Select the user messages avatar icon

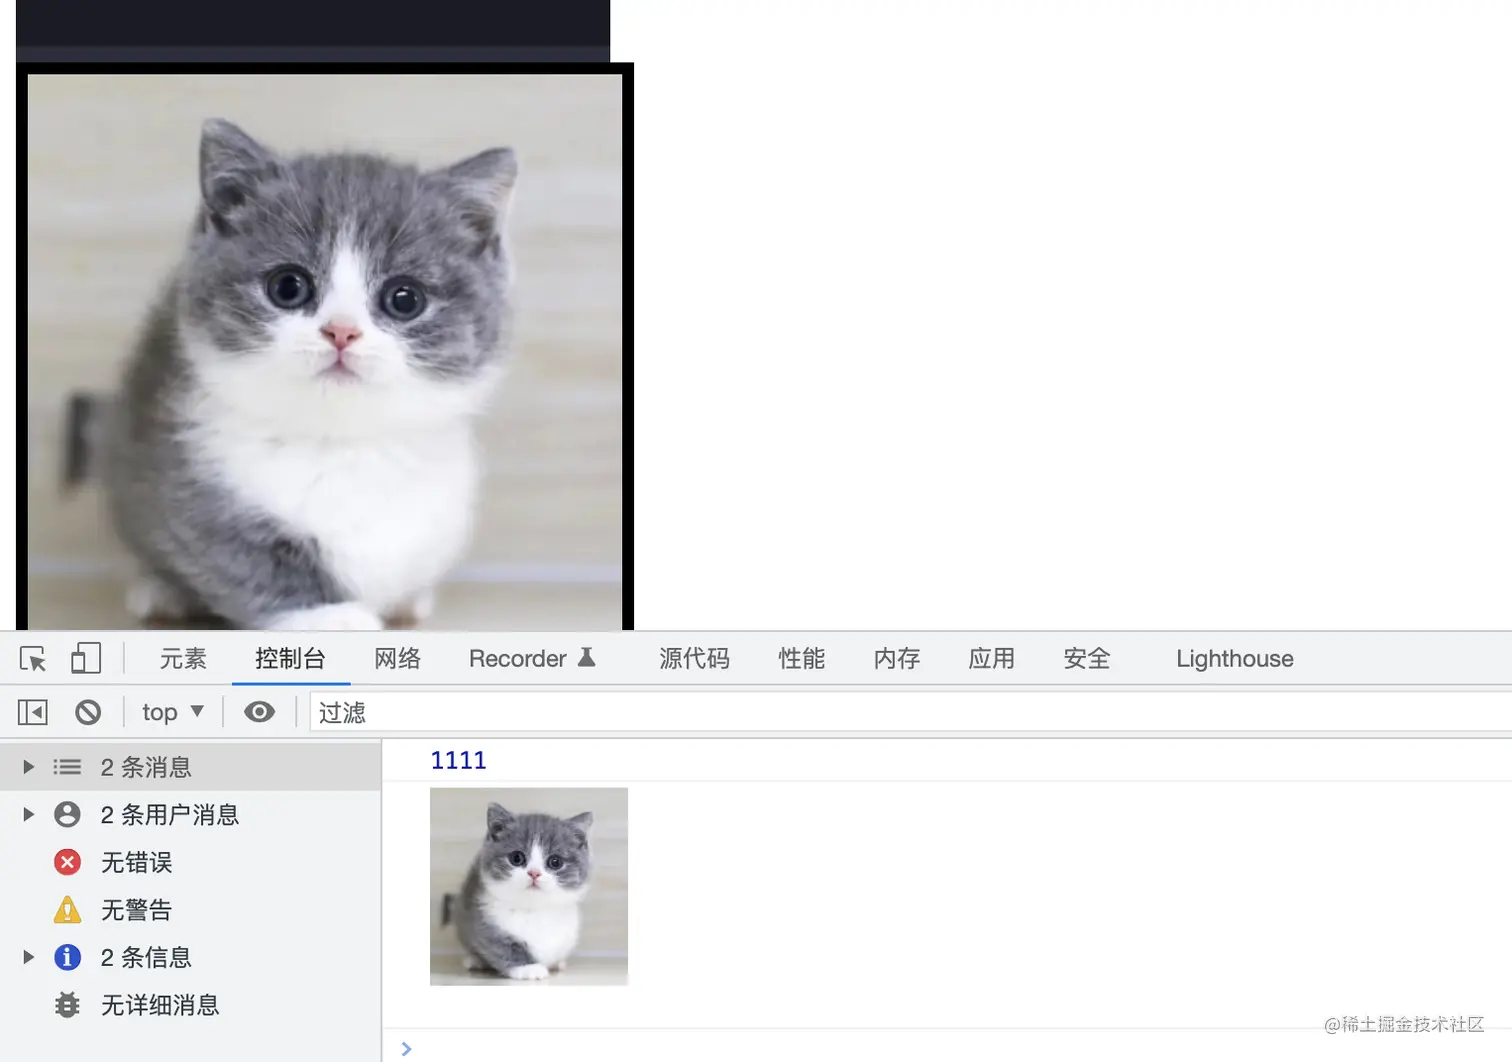[67, 814]
